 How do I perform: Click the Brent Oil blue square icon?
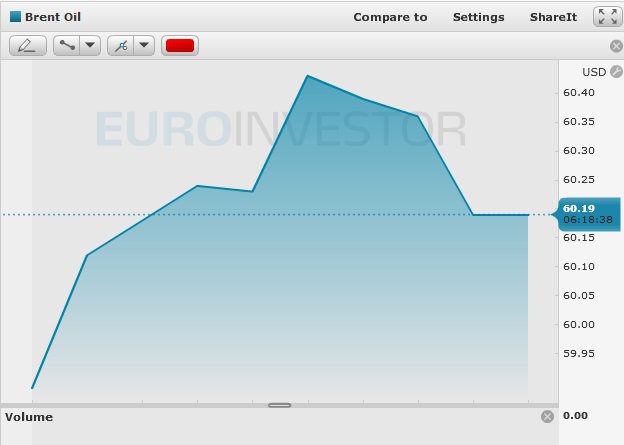click(x=15, y=17)
